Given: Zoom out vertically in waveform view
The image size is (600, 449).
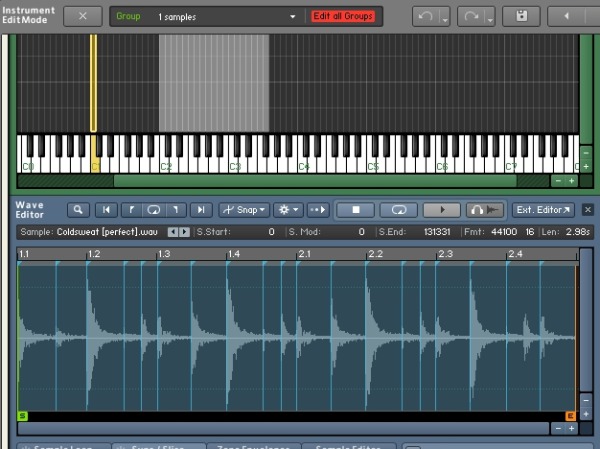Looking at the screenshot, I should [x=586, y=400].
